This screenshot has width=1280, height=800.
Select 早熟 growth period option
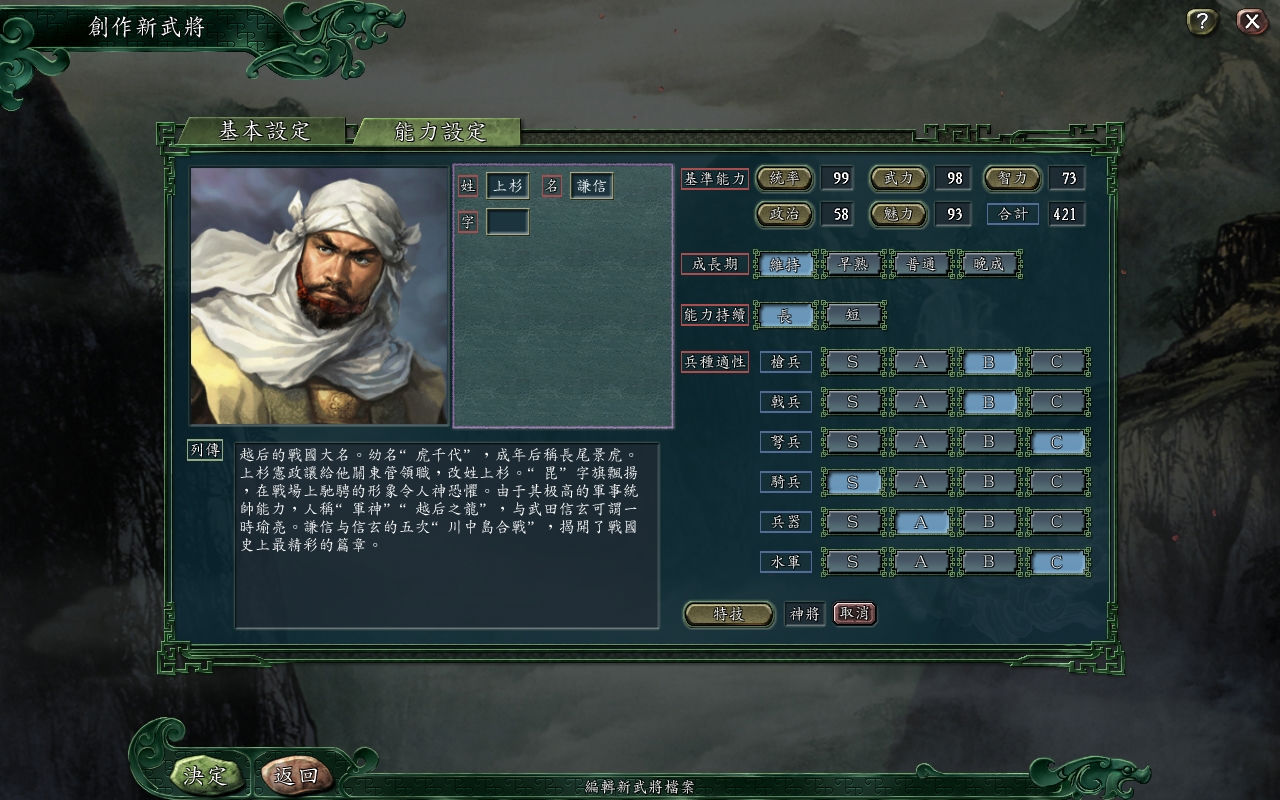point(853,264)
